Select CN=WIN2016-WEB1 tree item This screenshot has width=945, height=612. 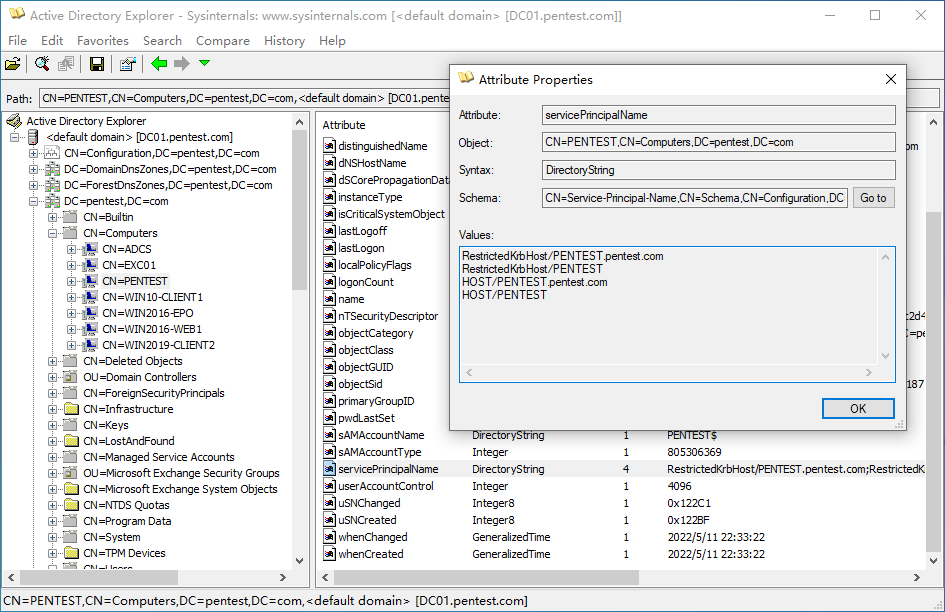(x=152, y=329)
